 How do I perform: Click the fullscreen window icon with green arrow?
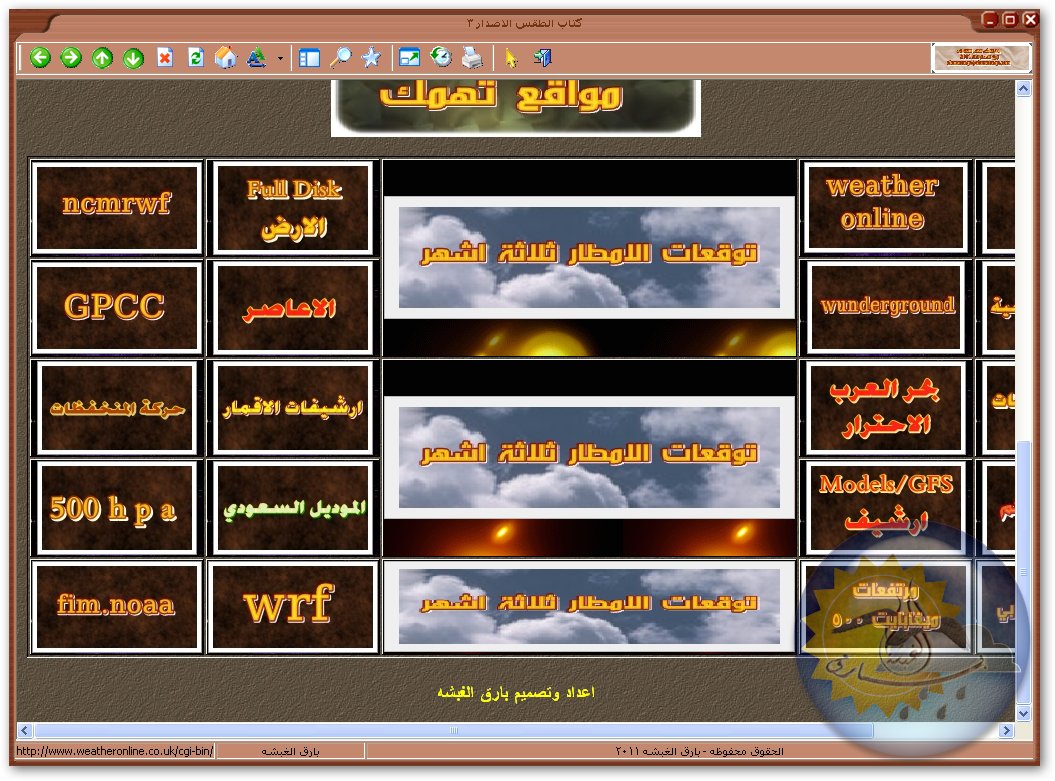tap(409, 58)
